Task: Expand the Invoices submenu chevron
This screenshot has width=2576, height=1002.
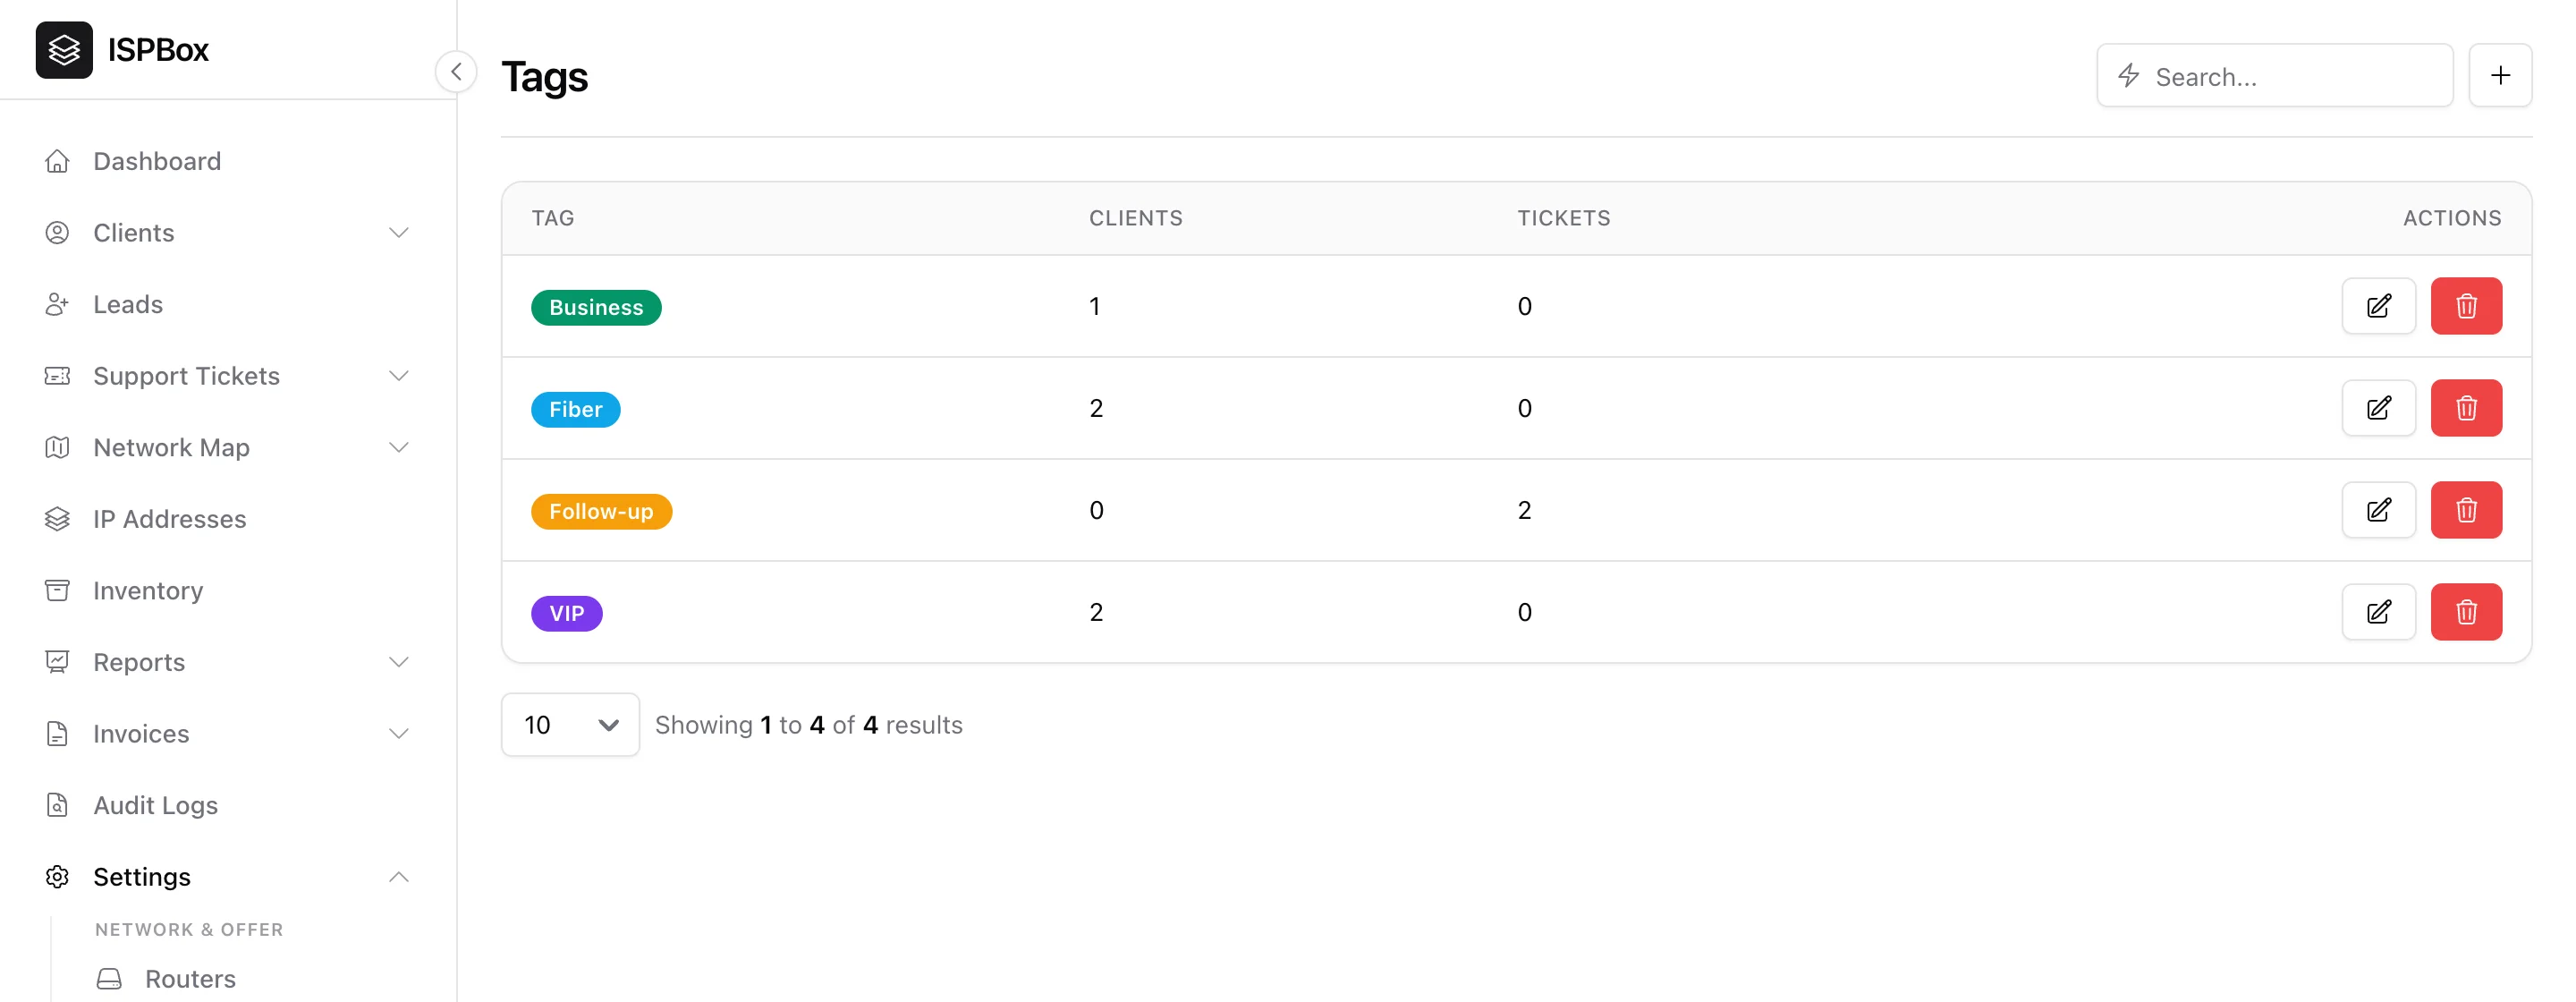Action: pyautogui.click(x=399, y=734)
